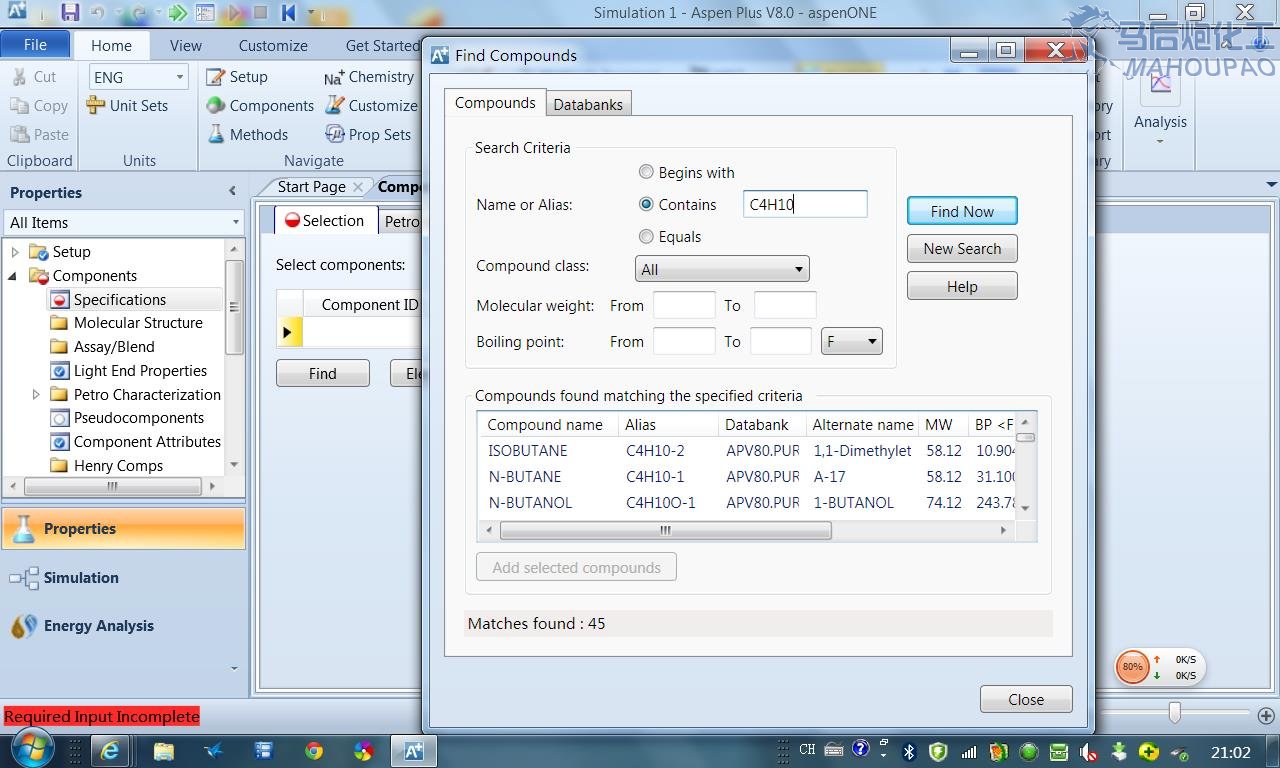Viewport: 1280px width, 768px height.
Task: Click the Analysis chart icon in ribbon
Action: point(1160,85)
